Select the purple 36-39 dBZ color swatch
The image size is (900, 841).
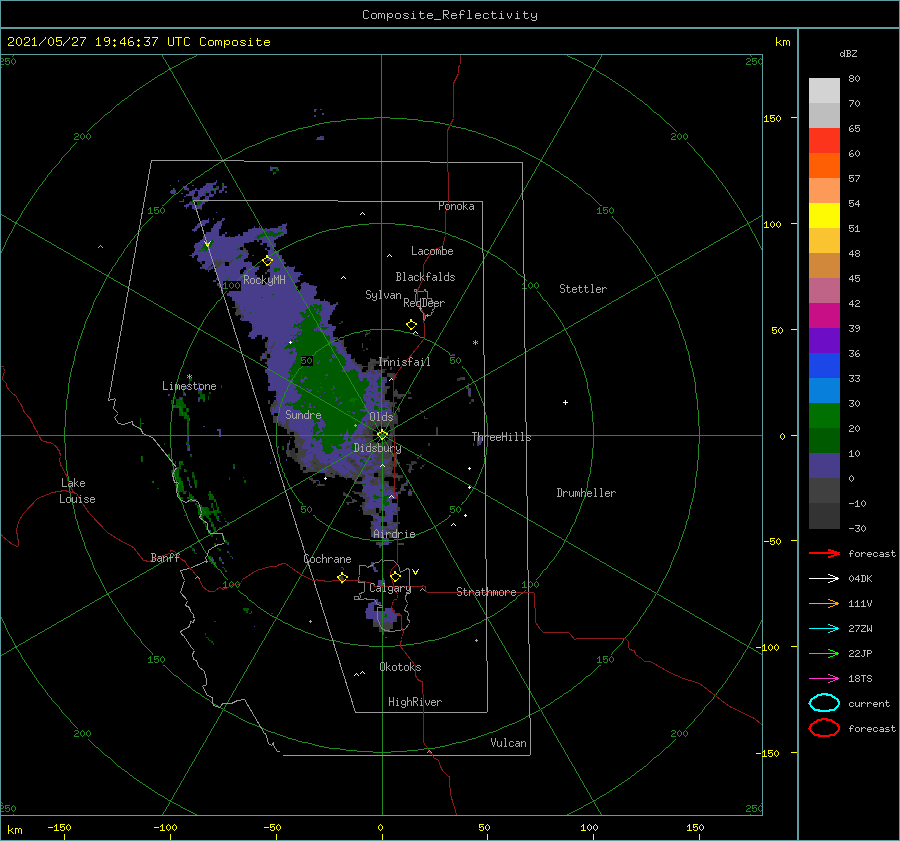824,341
